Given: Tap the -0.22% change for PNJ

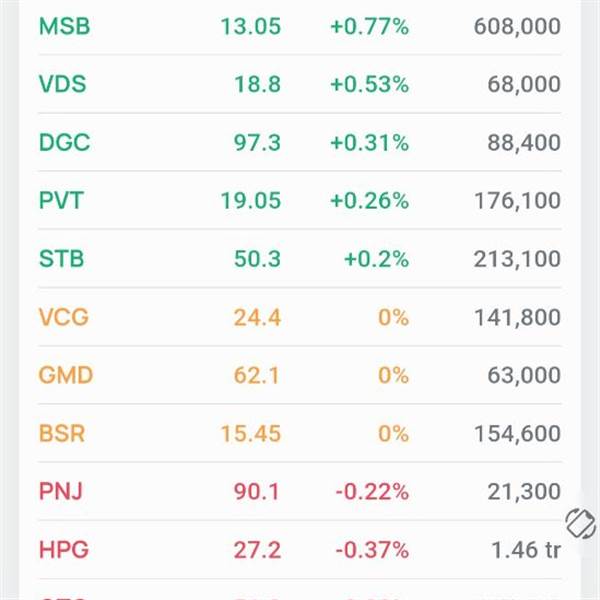Looking at the screenshot, I should click(371, 491).
